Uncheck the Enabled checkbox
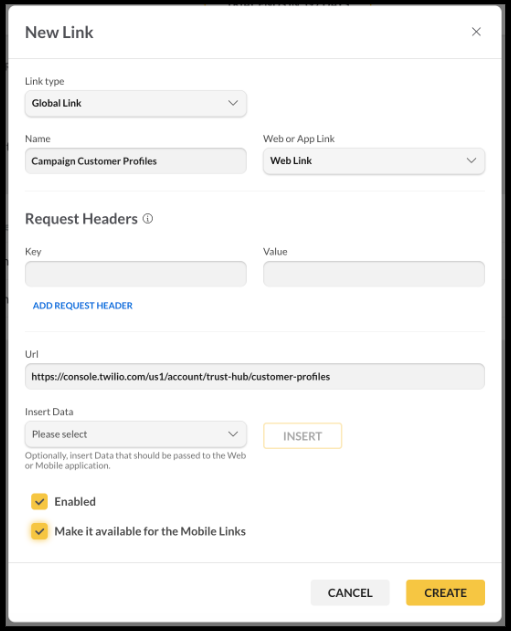Viewport: 511px width, 631px height. coord(39,501)
